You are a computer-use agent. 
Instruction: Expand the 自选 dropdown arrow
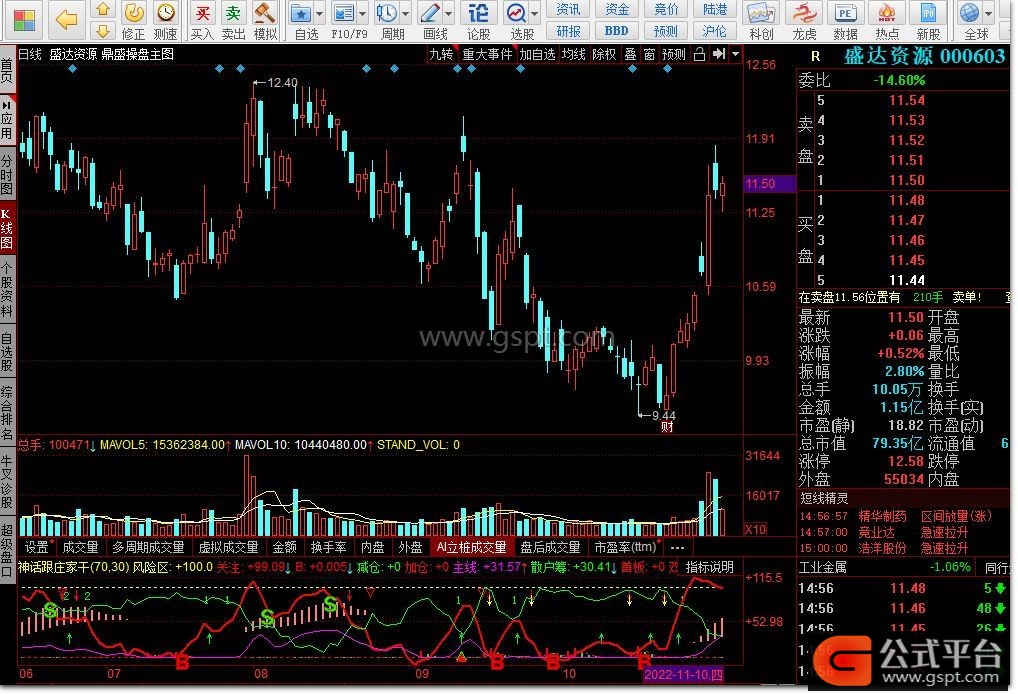coord(319,13)
